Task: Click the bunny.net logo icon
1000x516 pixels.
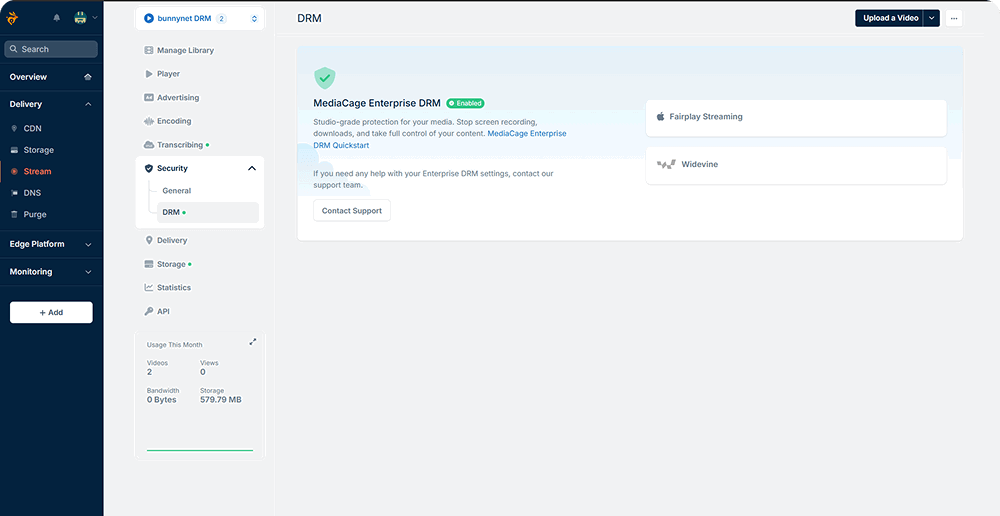Action: (12, 18)
